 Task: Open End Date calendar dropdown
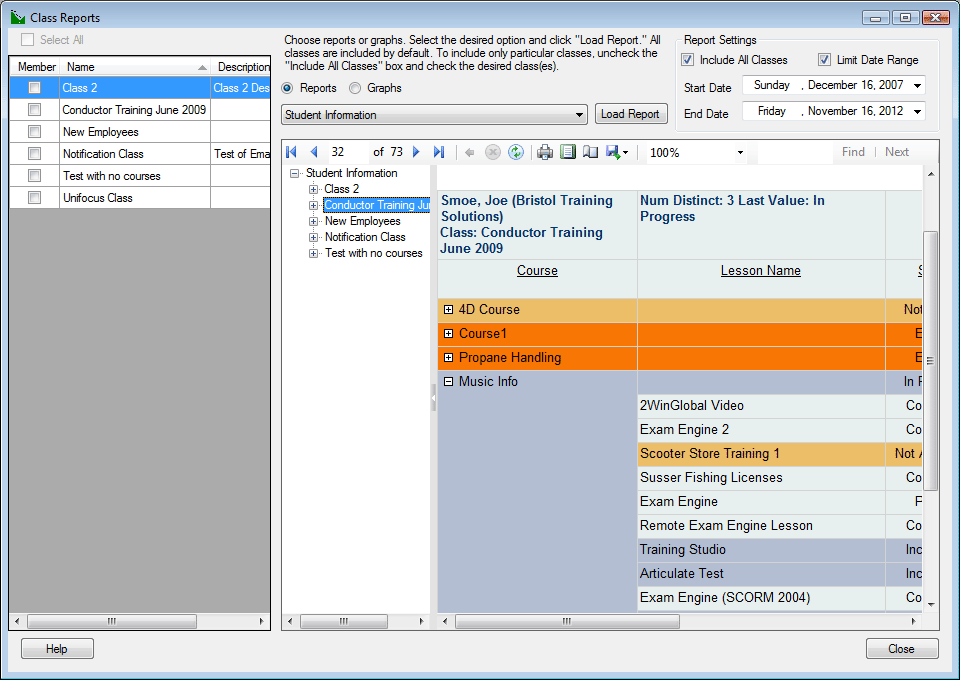[x=917, y=111]
